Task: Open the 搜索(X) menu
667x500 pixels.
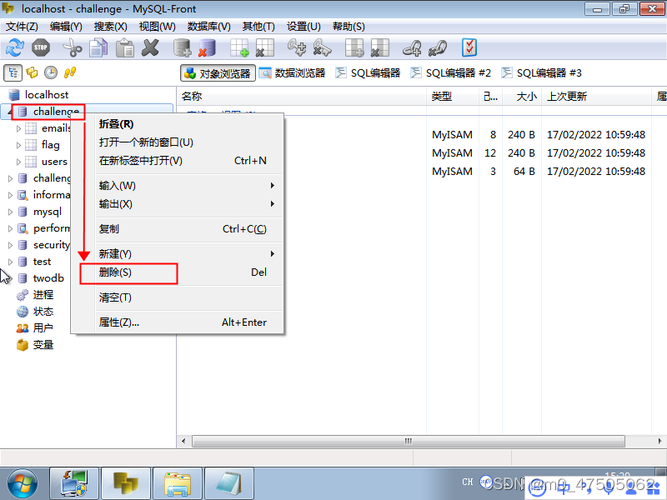Action: [x=111, y=27]
